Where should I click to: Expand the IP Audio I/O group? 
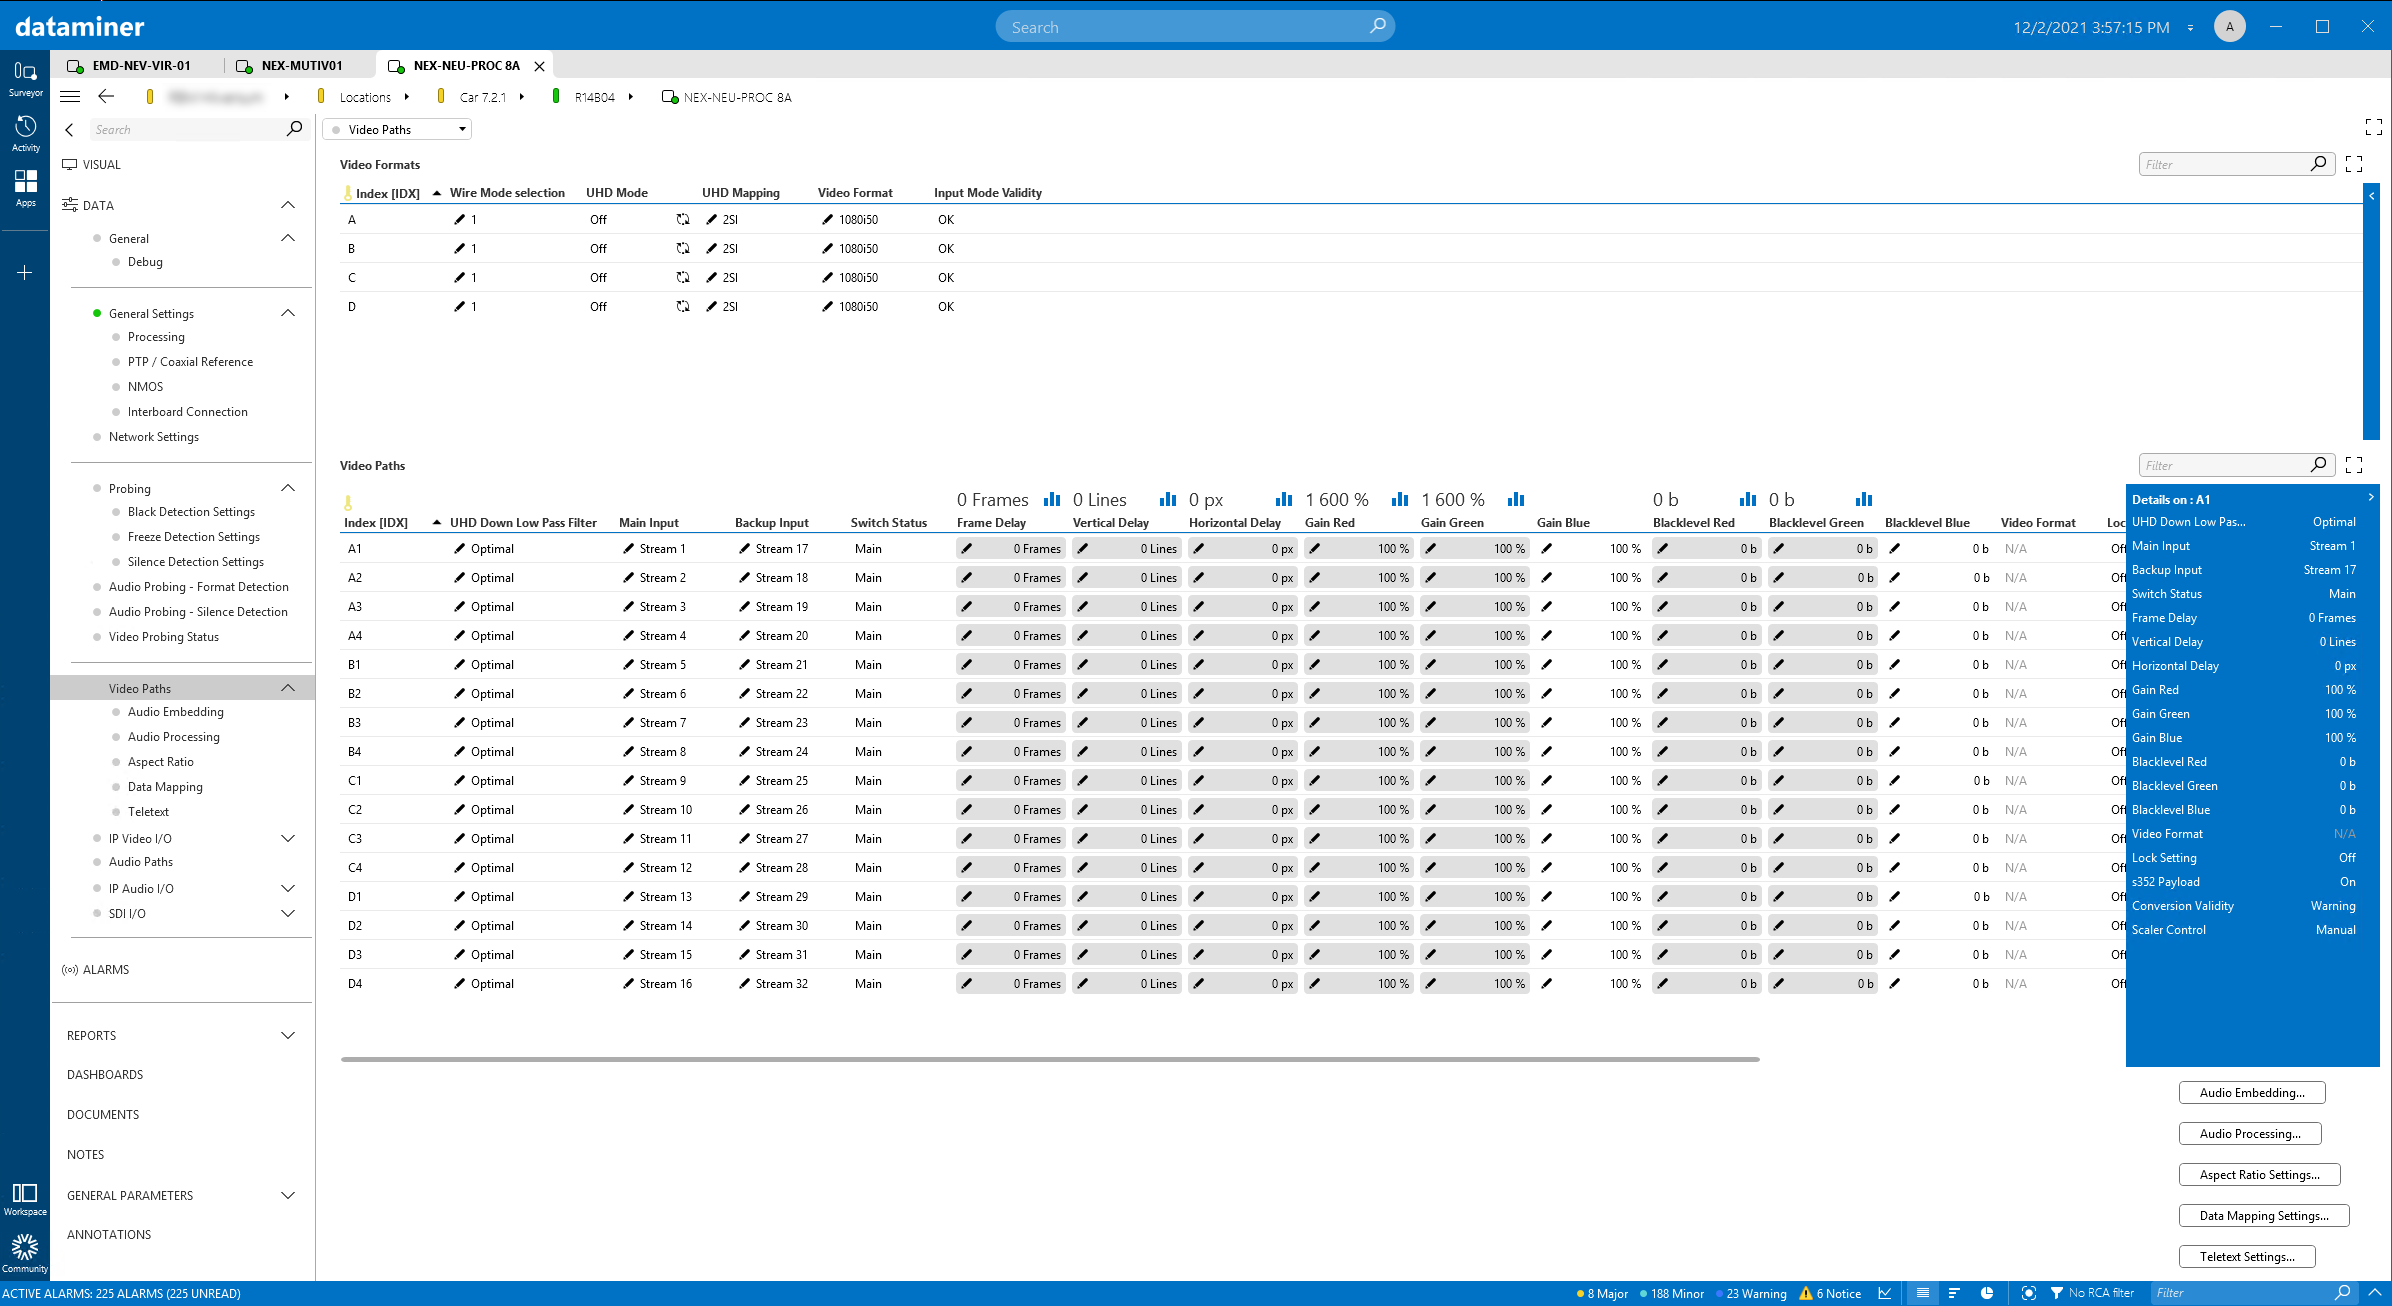click(x=288, y=888)
